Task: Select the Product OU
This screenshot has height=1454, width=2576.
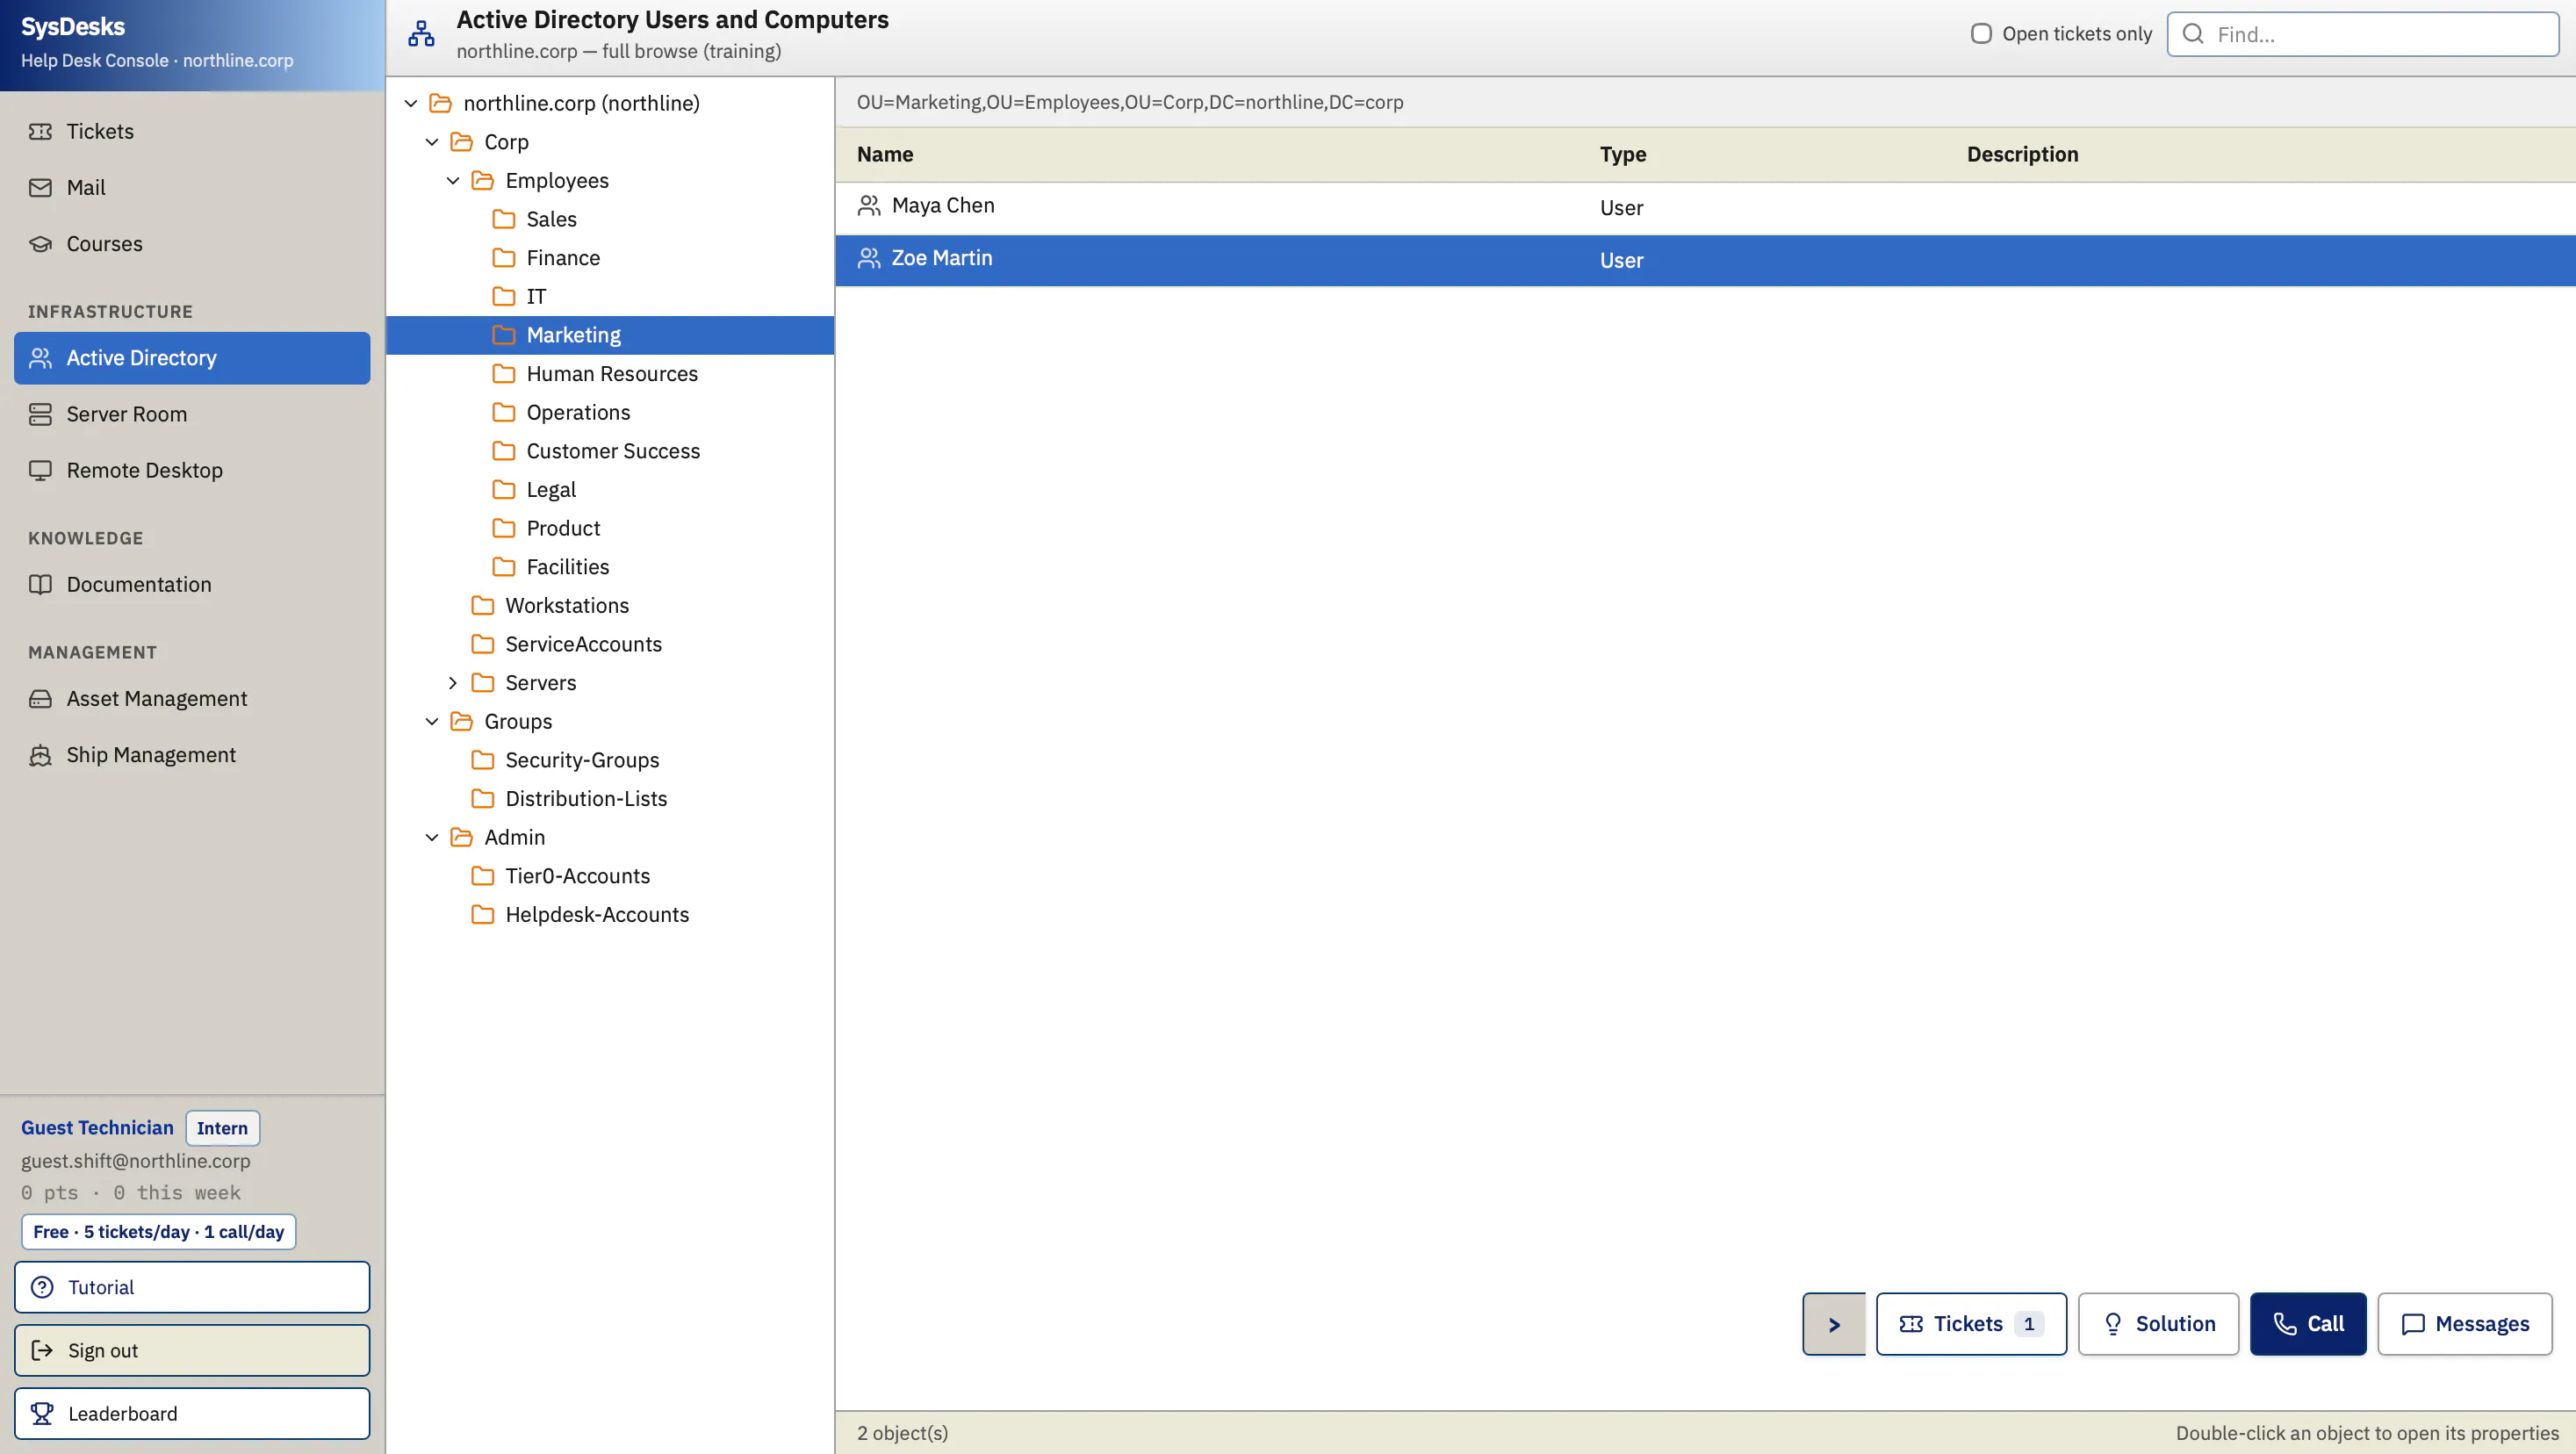Action: (610, 528)
